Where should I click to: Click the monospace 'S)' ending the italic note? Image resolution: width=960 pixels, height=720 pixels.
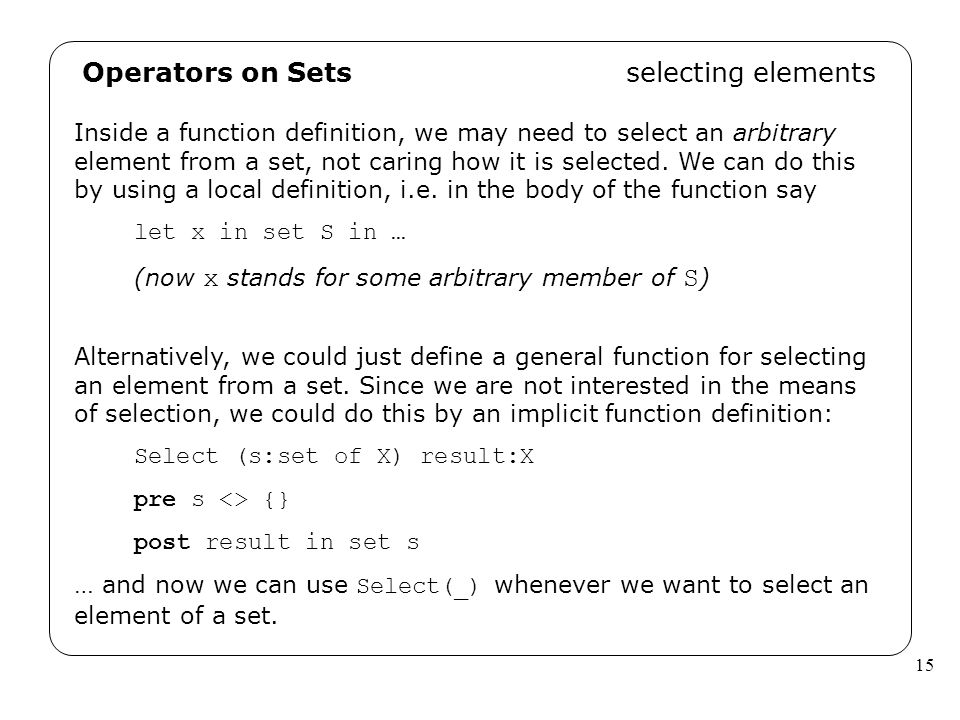tap(697, 279)
